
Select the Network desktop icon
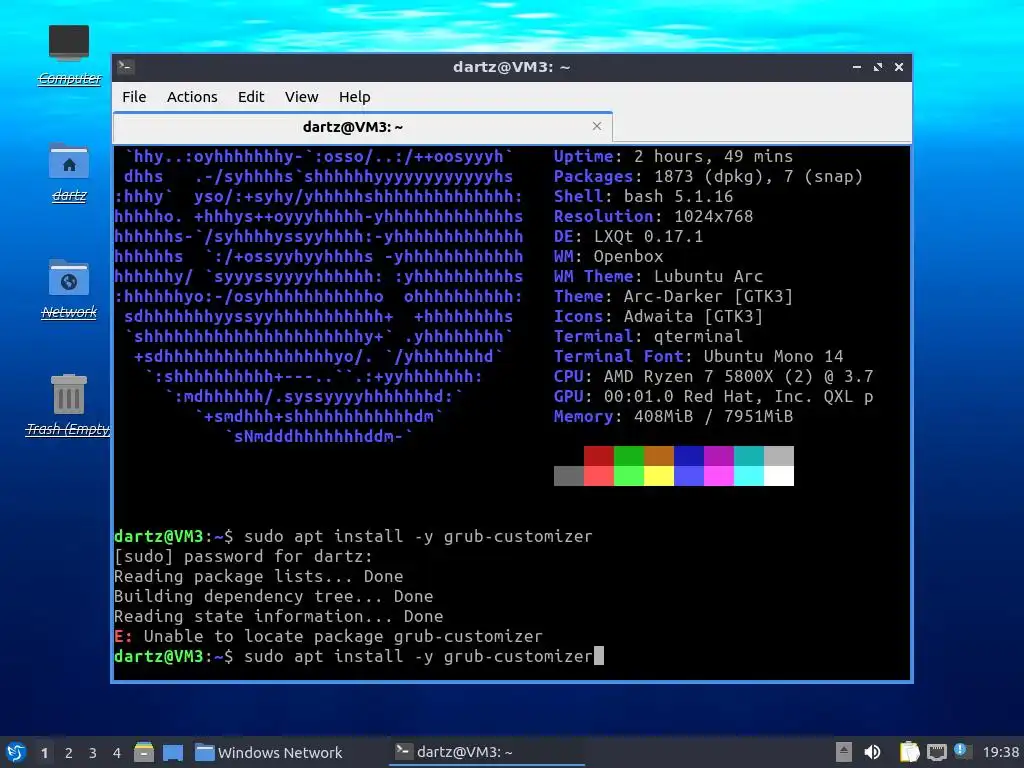(69, 289)
